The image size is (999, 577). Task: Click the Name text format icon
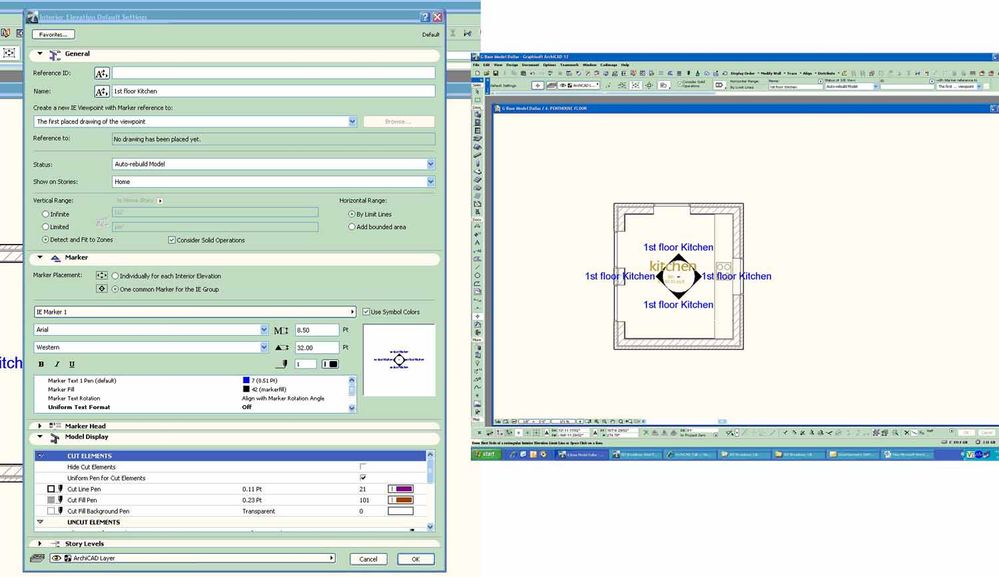tap(101, 92)
